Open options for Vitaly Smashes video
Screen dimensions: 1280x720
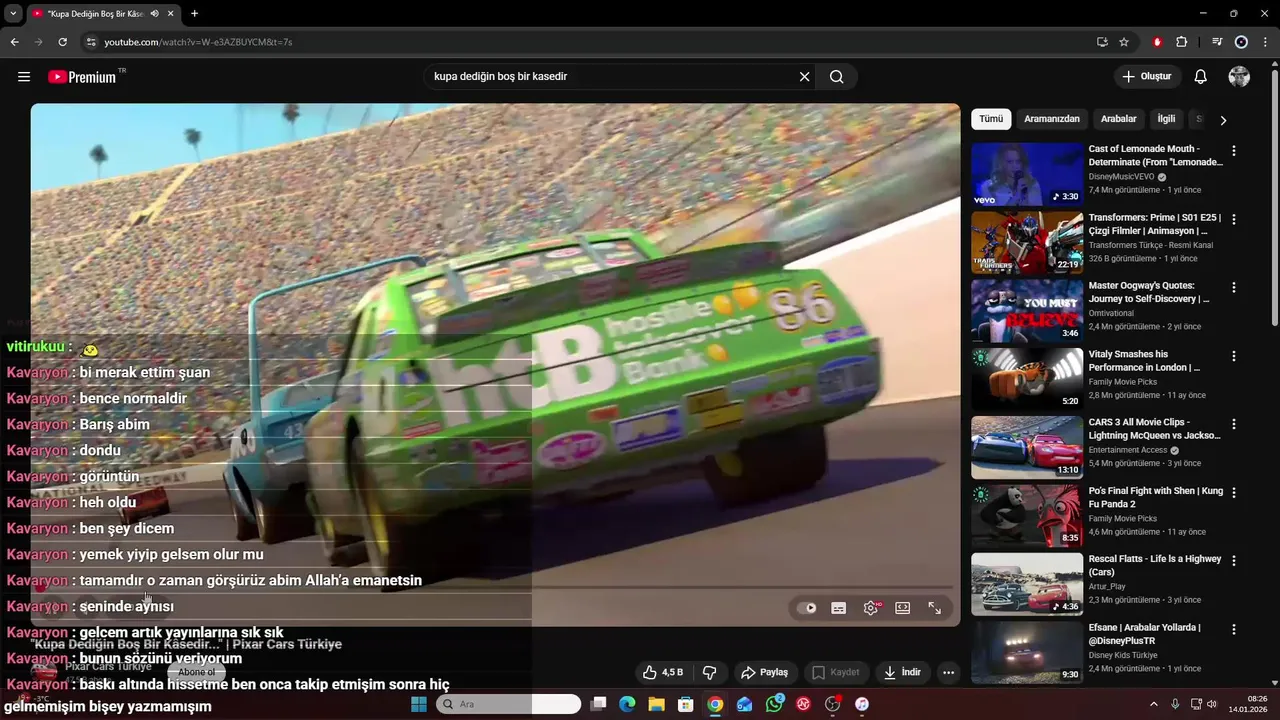click(x=1233, y=356)
